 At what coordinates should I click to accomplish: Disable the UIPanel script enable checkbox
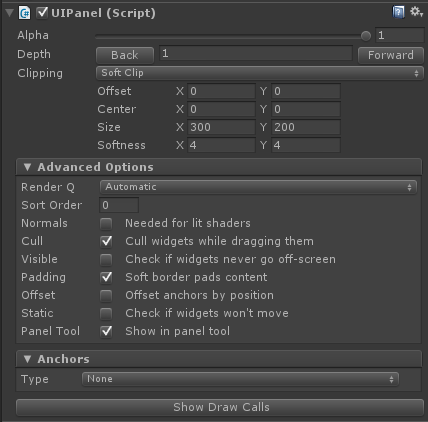pos(42,13)
